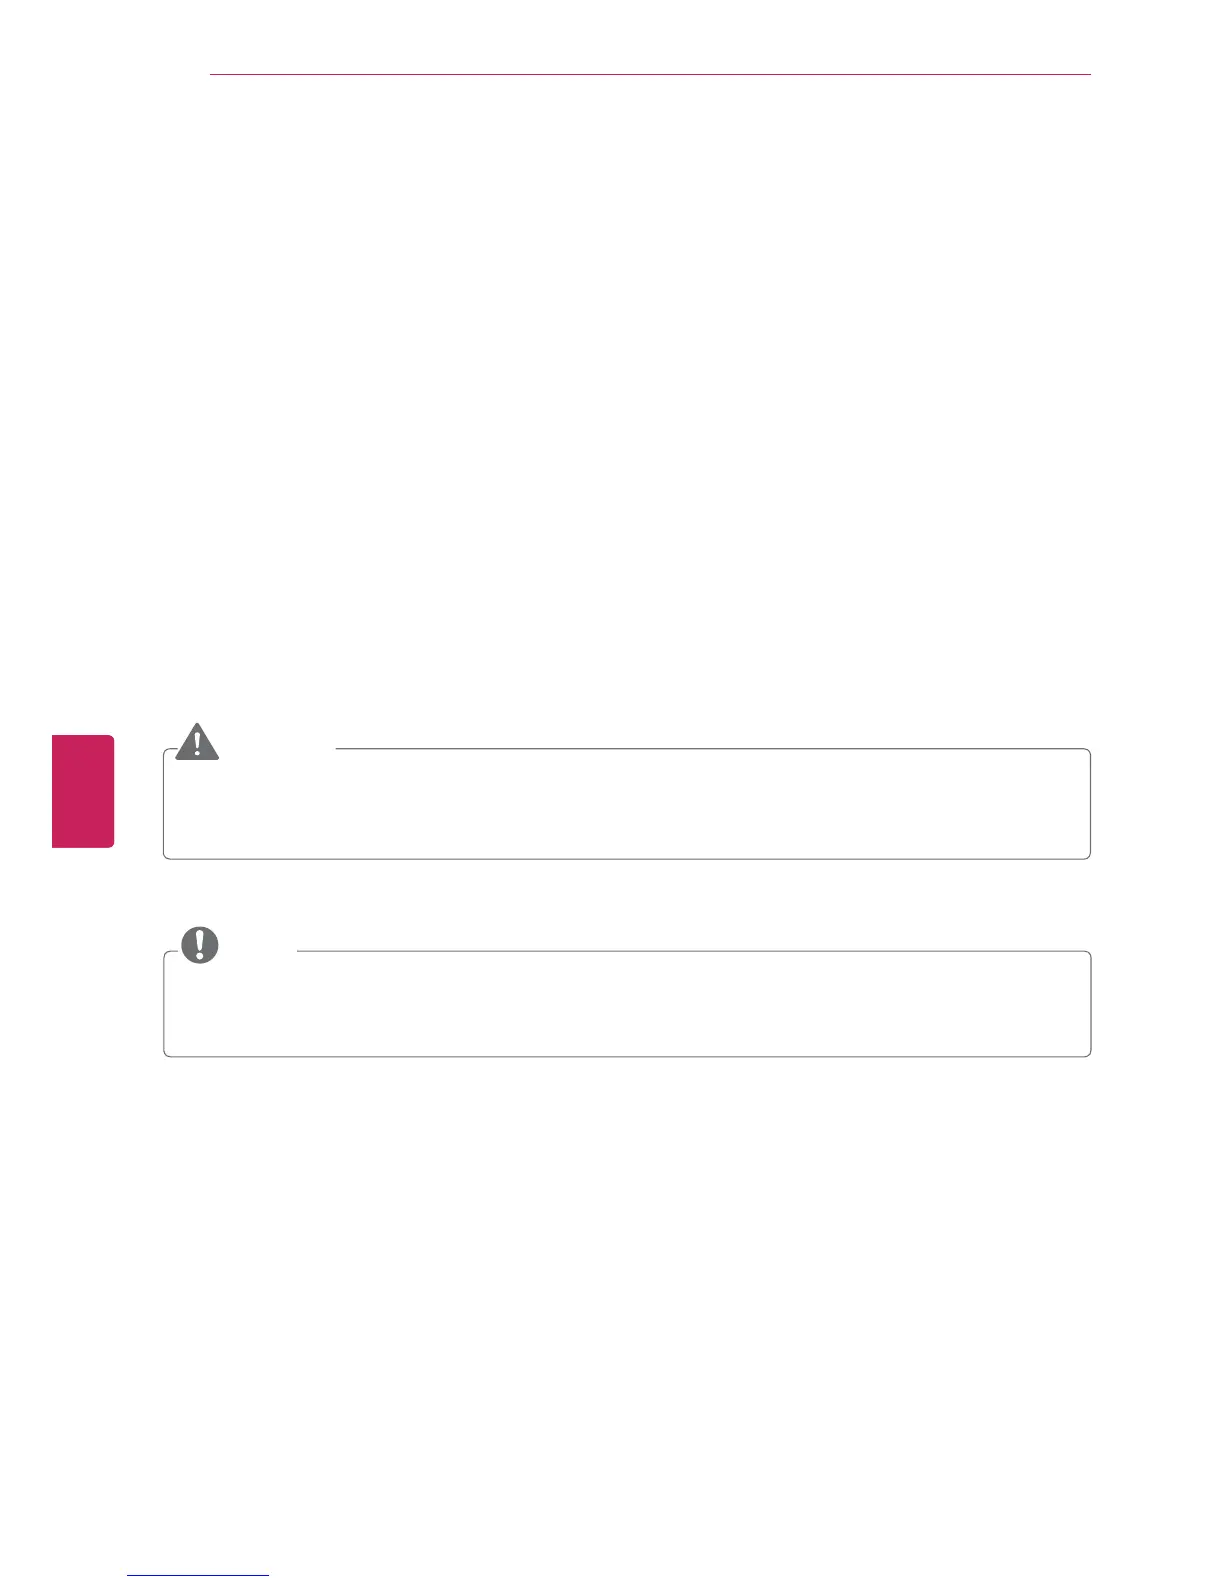Click the caution warning triangle icon
The width and height of the screenshot is (1224, 1584).
tap(197, 743)
